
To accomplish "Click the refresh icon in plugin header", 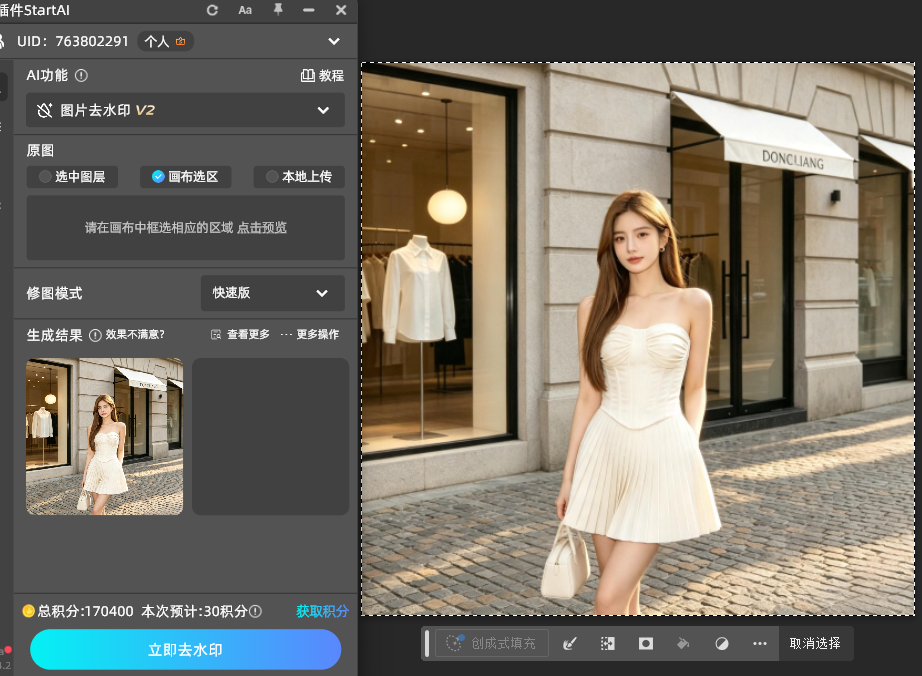I will [212, 10].
